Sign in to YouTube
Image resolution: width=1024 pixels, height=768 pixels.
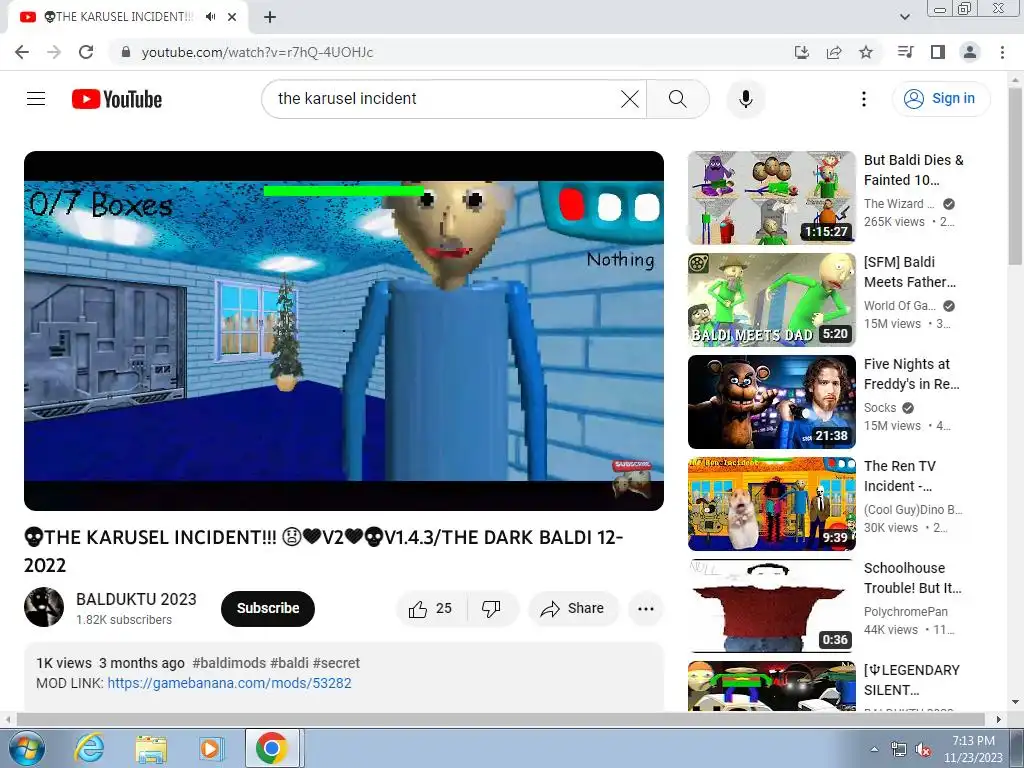pyautogui.click(x=940, y=99)
